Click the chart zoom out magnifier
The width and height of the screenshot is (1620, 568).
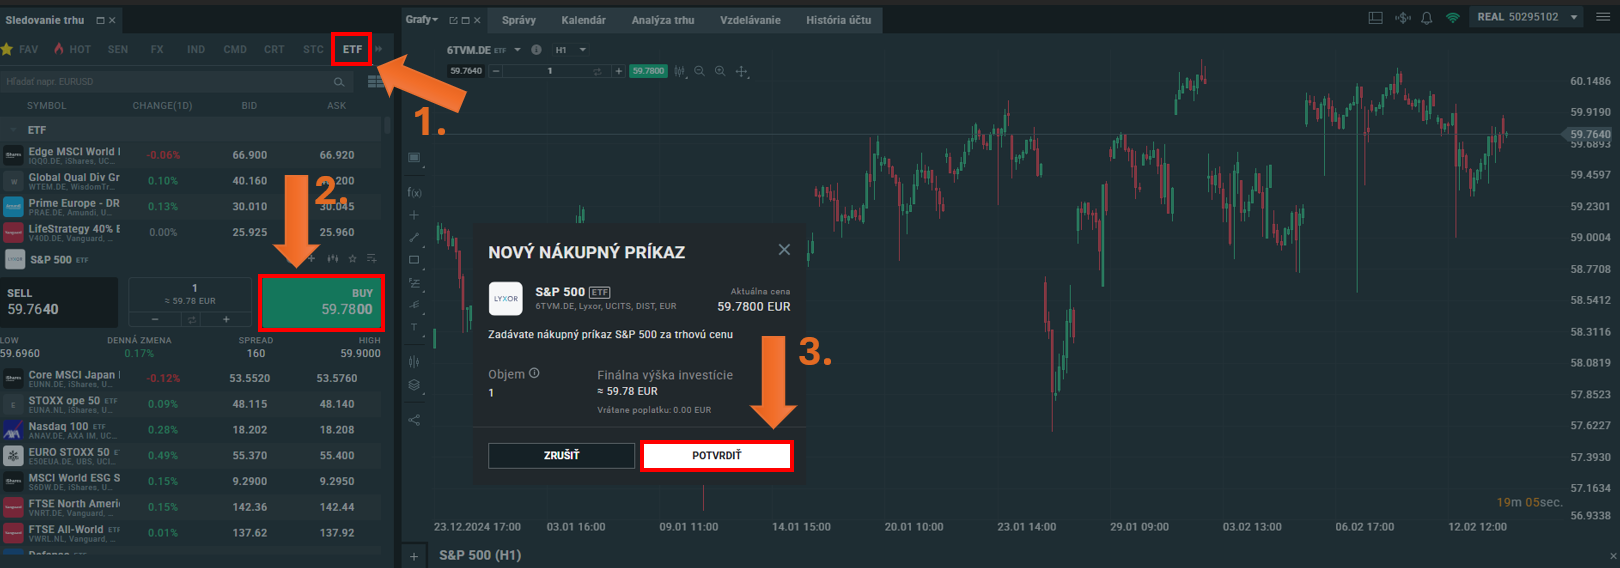tap(700, 71)
